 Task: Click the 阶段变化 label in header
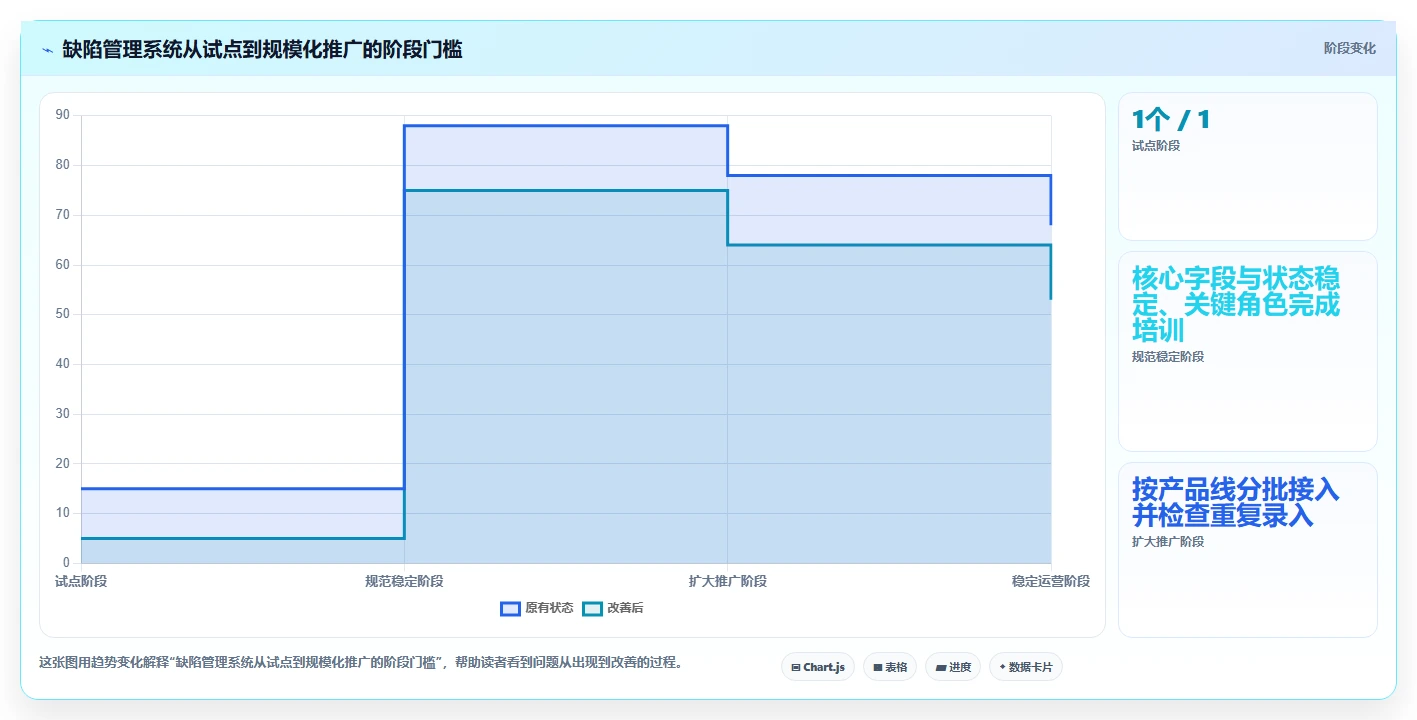1350,49
